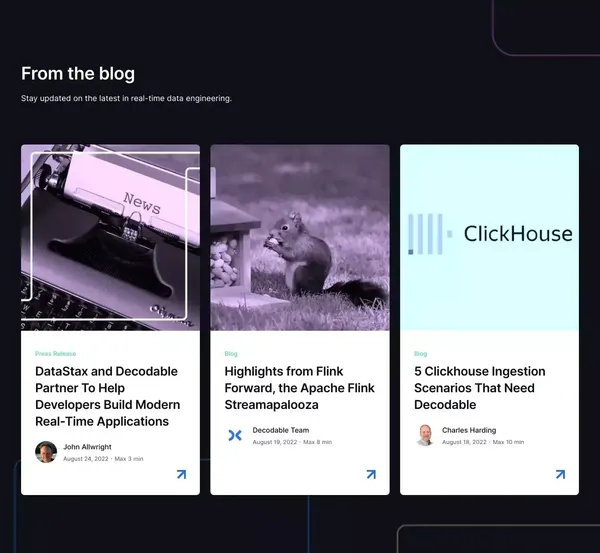Click the John Allwright author name

tap(87, 447)
